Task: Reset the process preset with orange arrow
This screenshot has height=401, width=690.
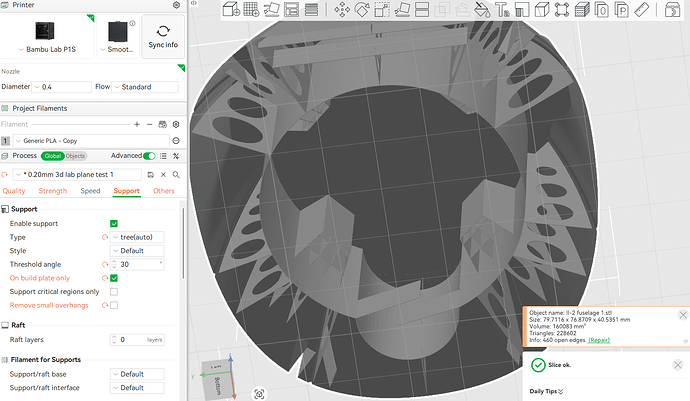Action: (5, 175)
